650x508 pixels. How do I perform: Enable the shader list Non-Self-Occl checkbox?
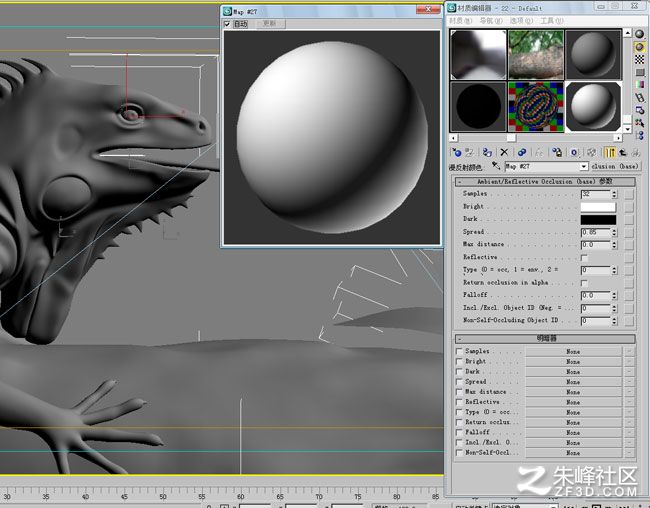459,453
